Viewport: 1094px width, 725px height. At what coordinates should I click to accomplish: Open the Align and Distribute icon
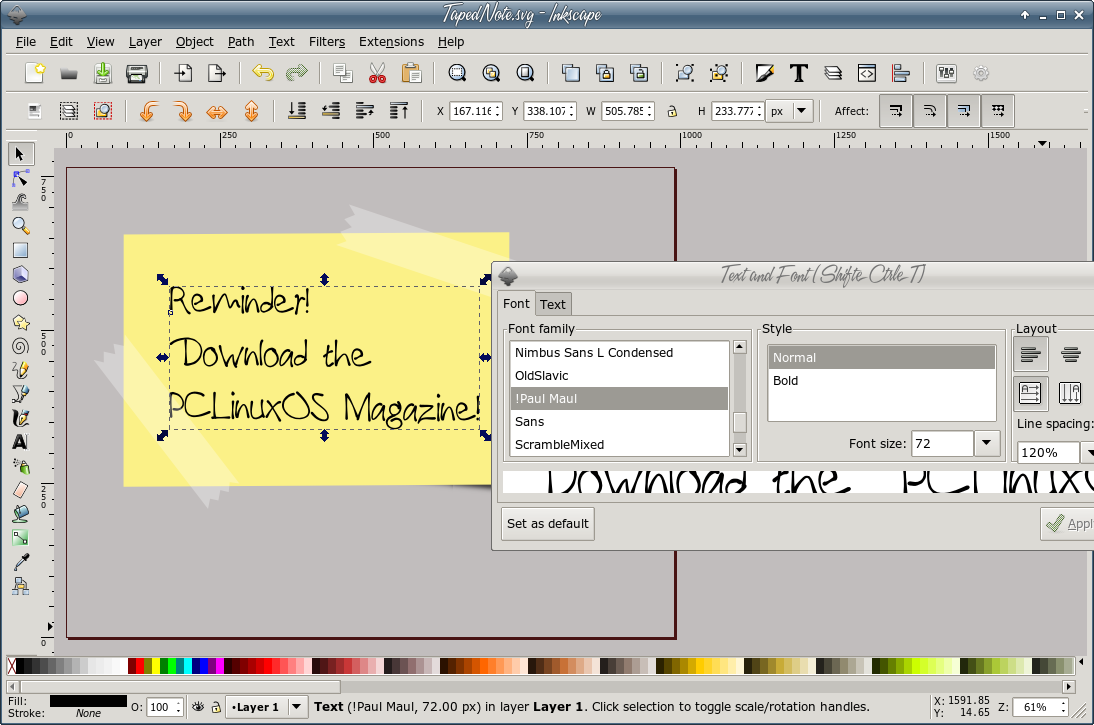click(x=901, y=73)
